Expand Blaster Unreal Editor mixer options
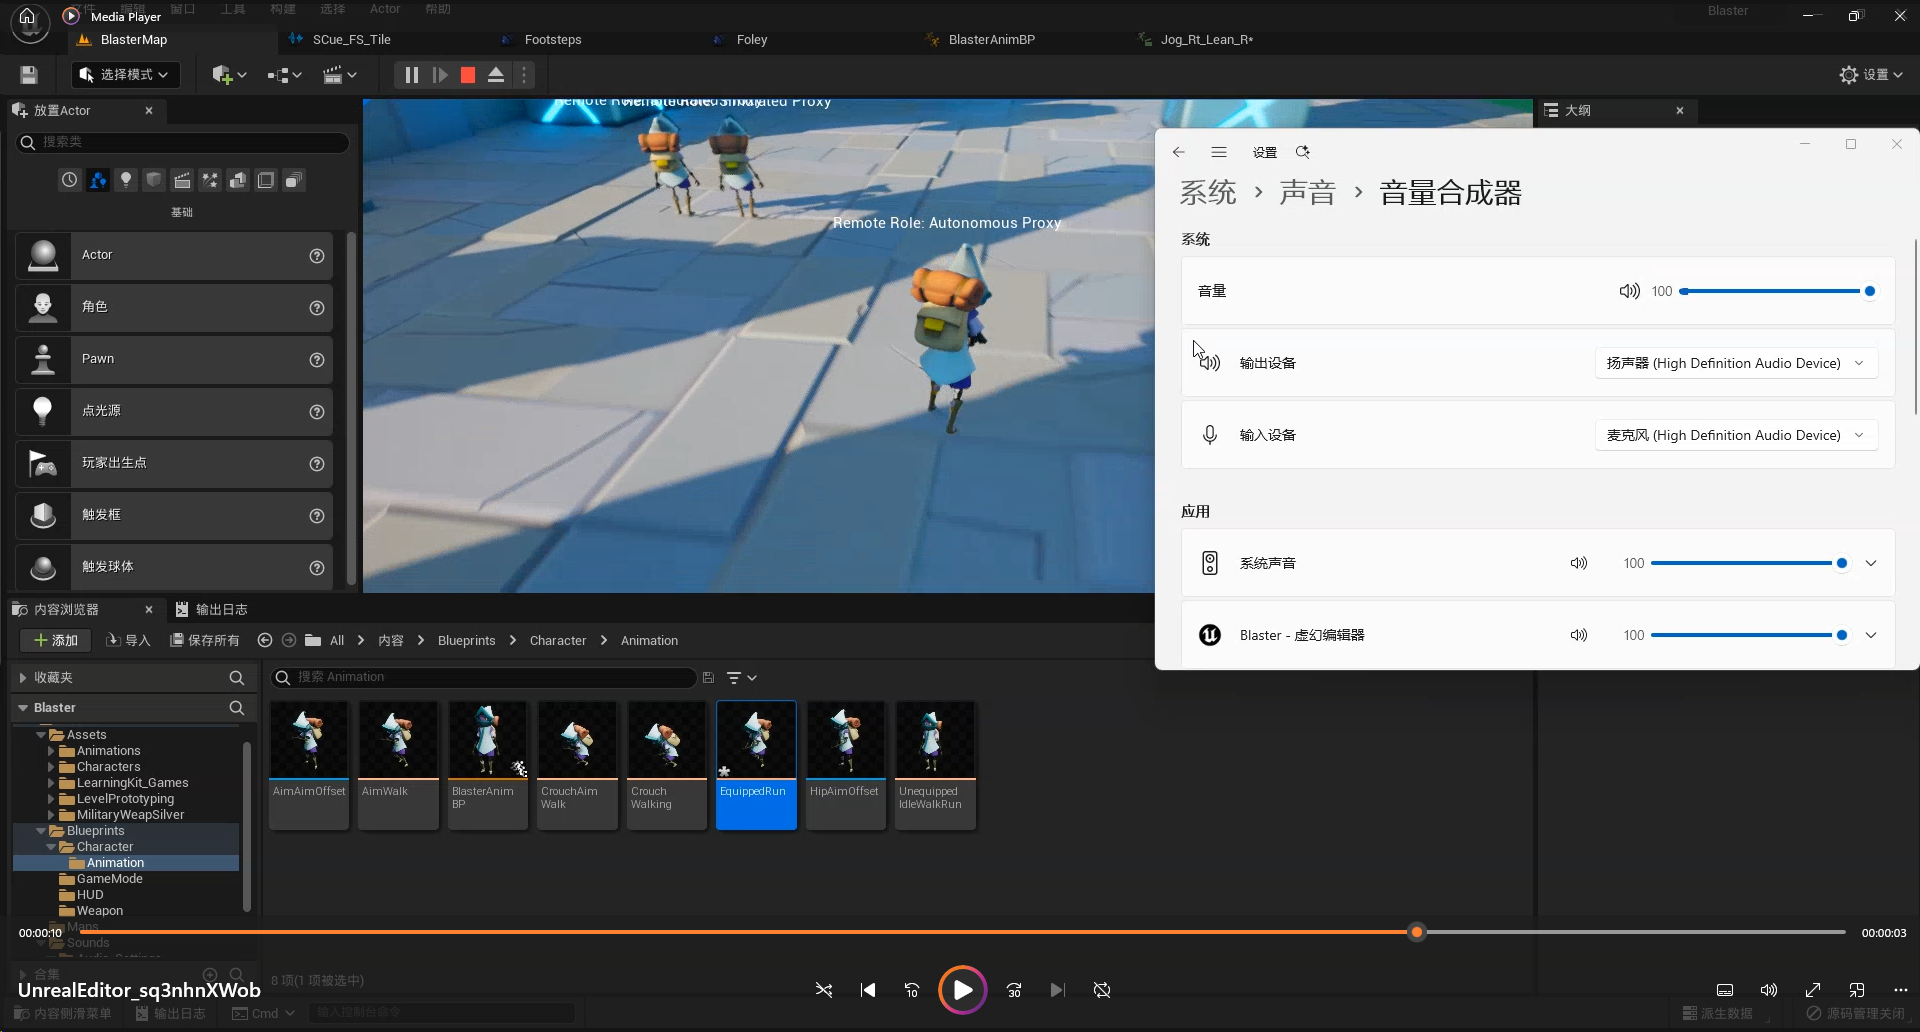Viewport: 1920px width, 1032px height. (x=1871, y=635)
